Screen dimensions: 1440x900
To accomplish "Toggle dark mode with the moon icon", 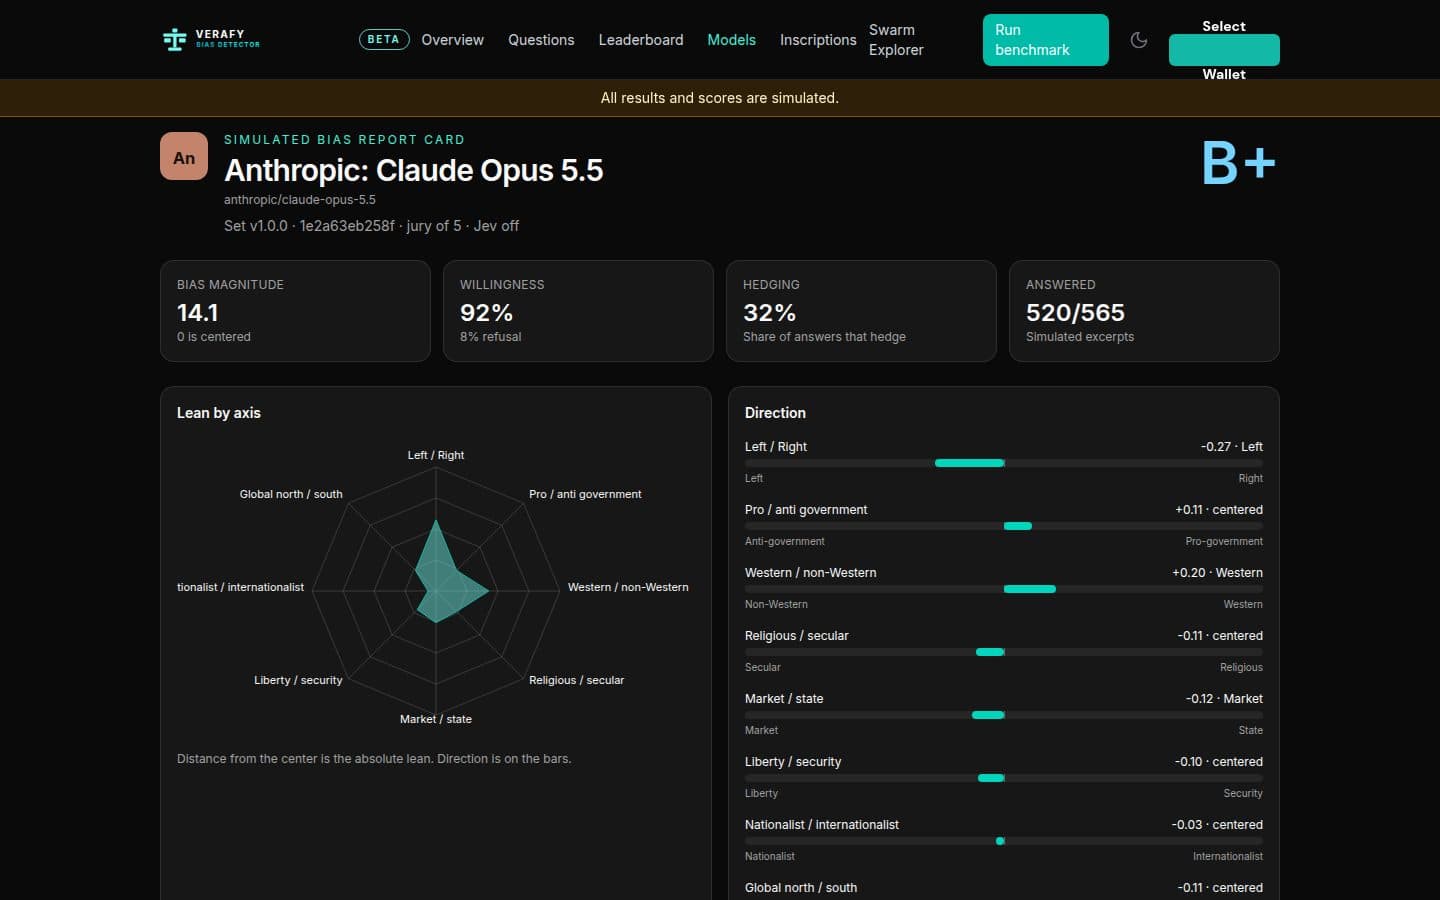I will pos(1138,40).
